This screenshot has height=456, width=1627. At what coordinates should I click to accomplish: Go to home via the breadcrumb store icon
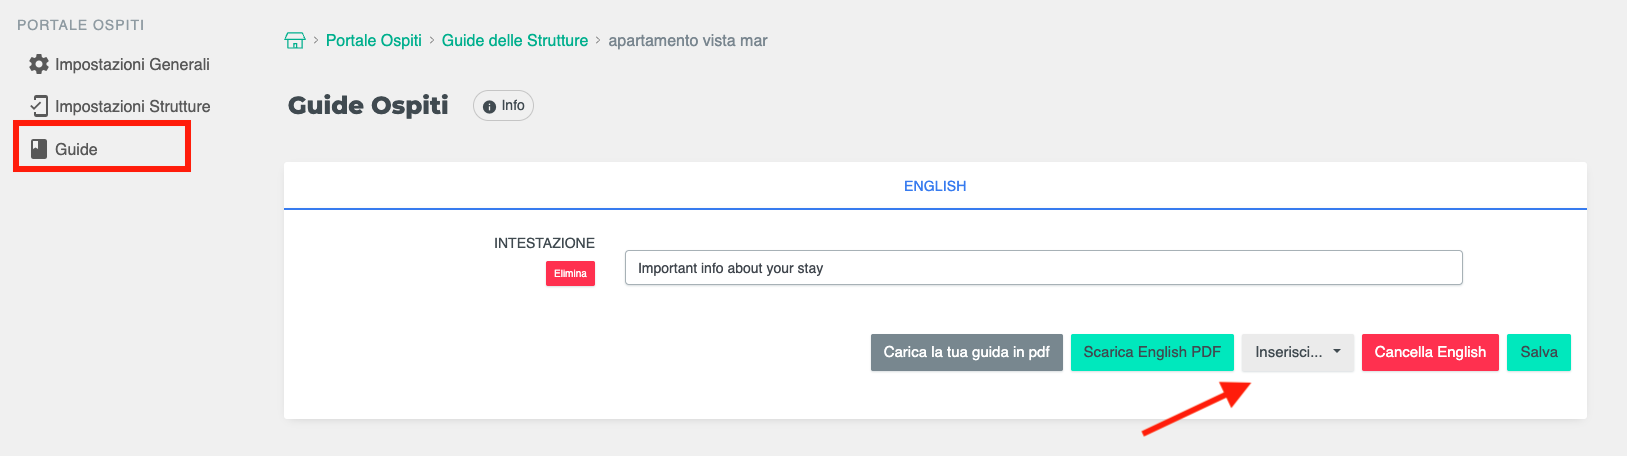295,41
